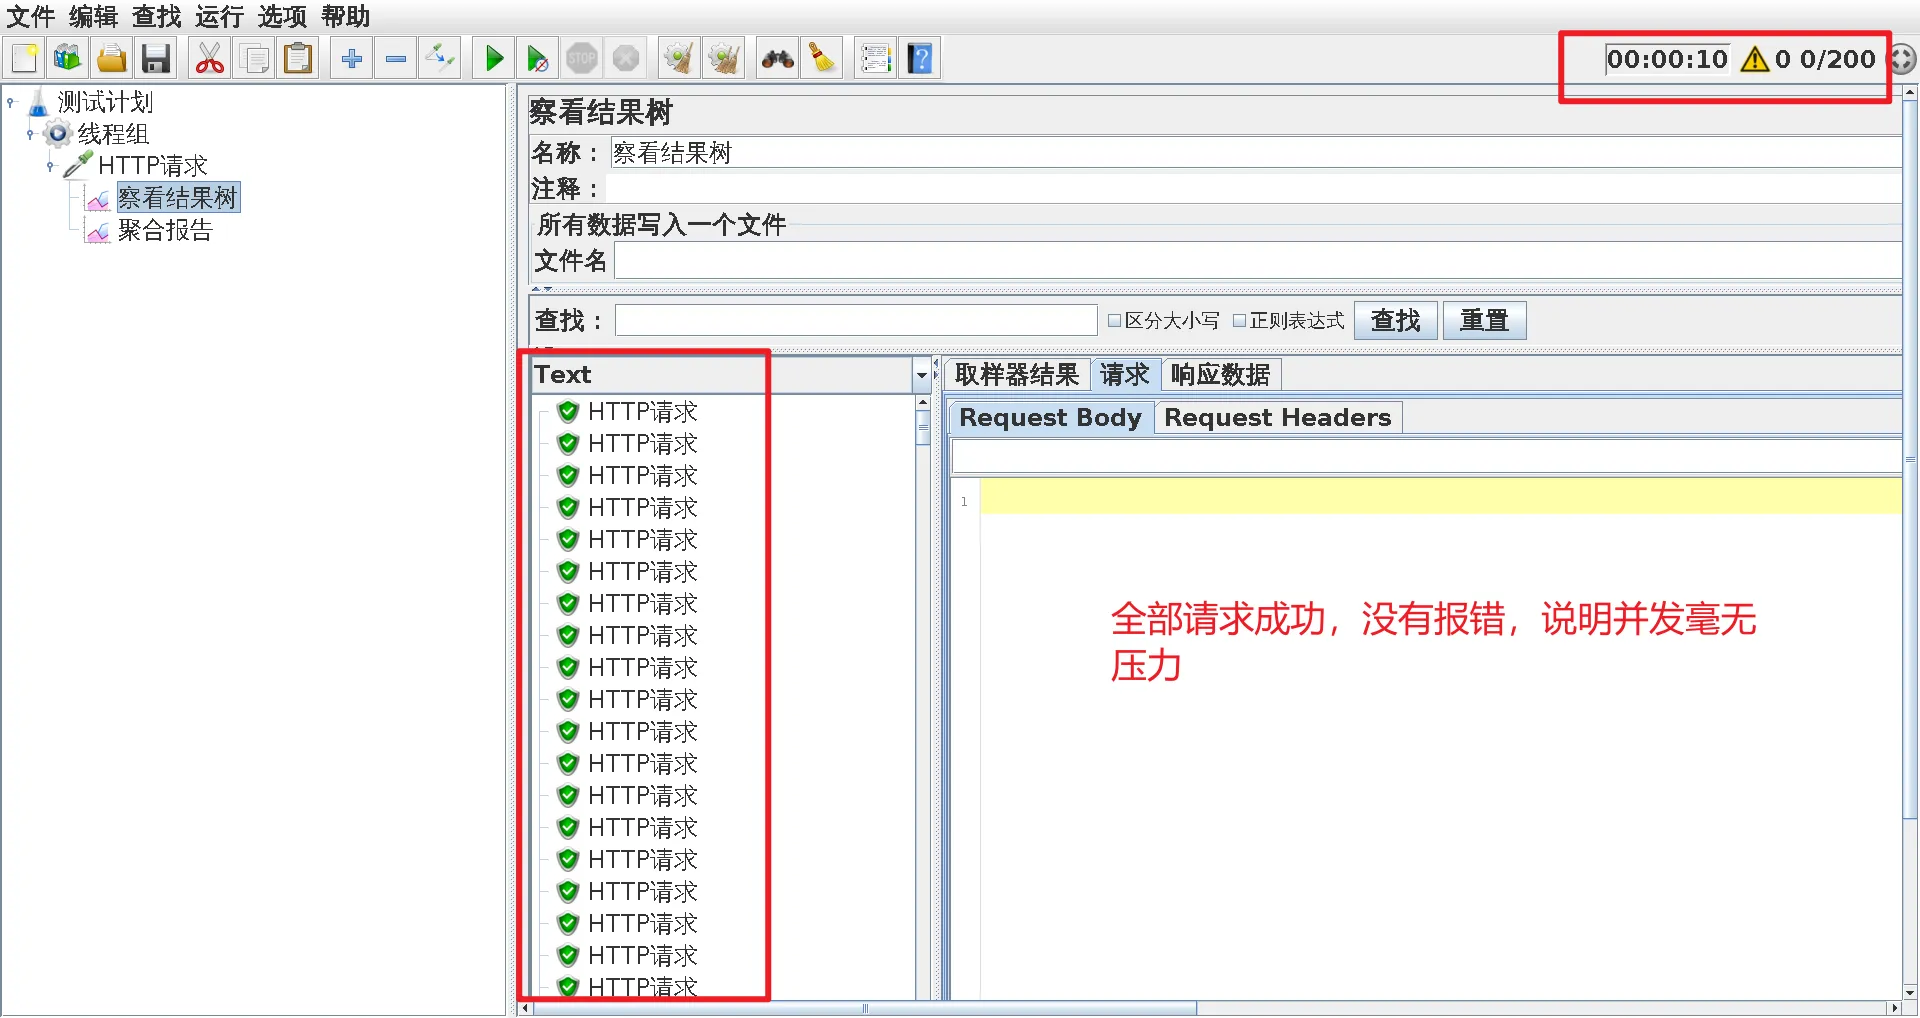
Task: Select the HTTP请求 sampler in left tree
Action: click(x=152, y=166)
